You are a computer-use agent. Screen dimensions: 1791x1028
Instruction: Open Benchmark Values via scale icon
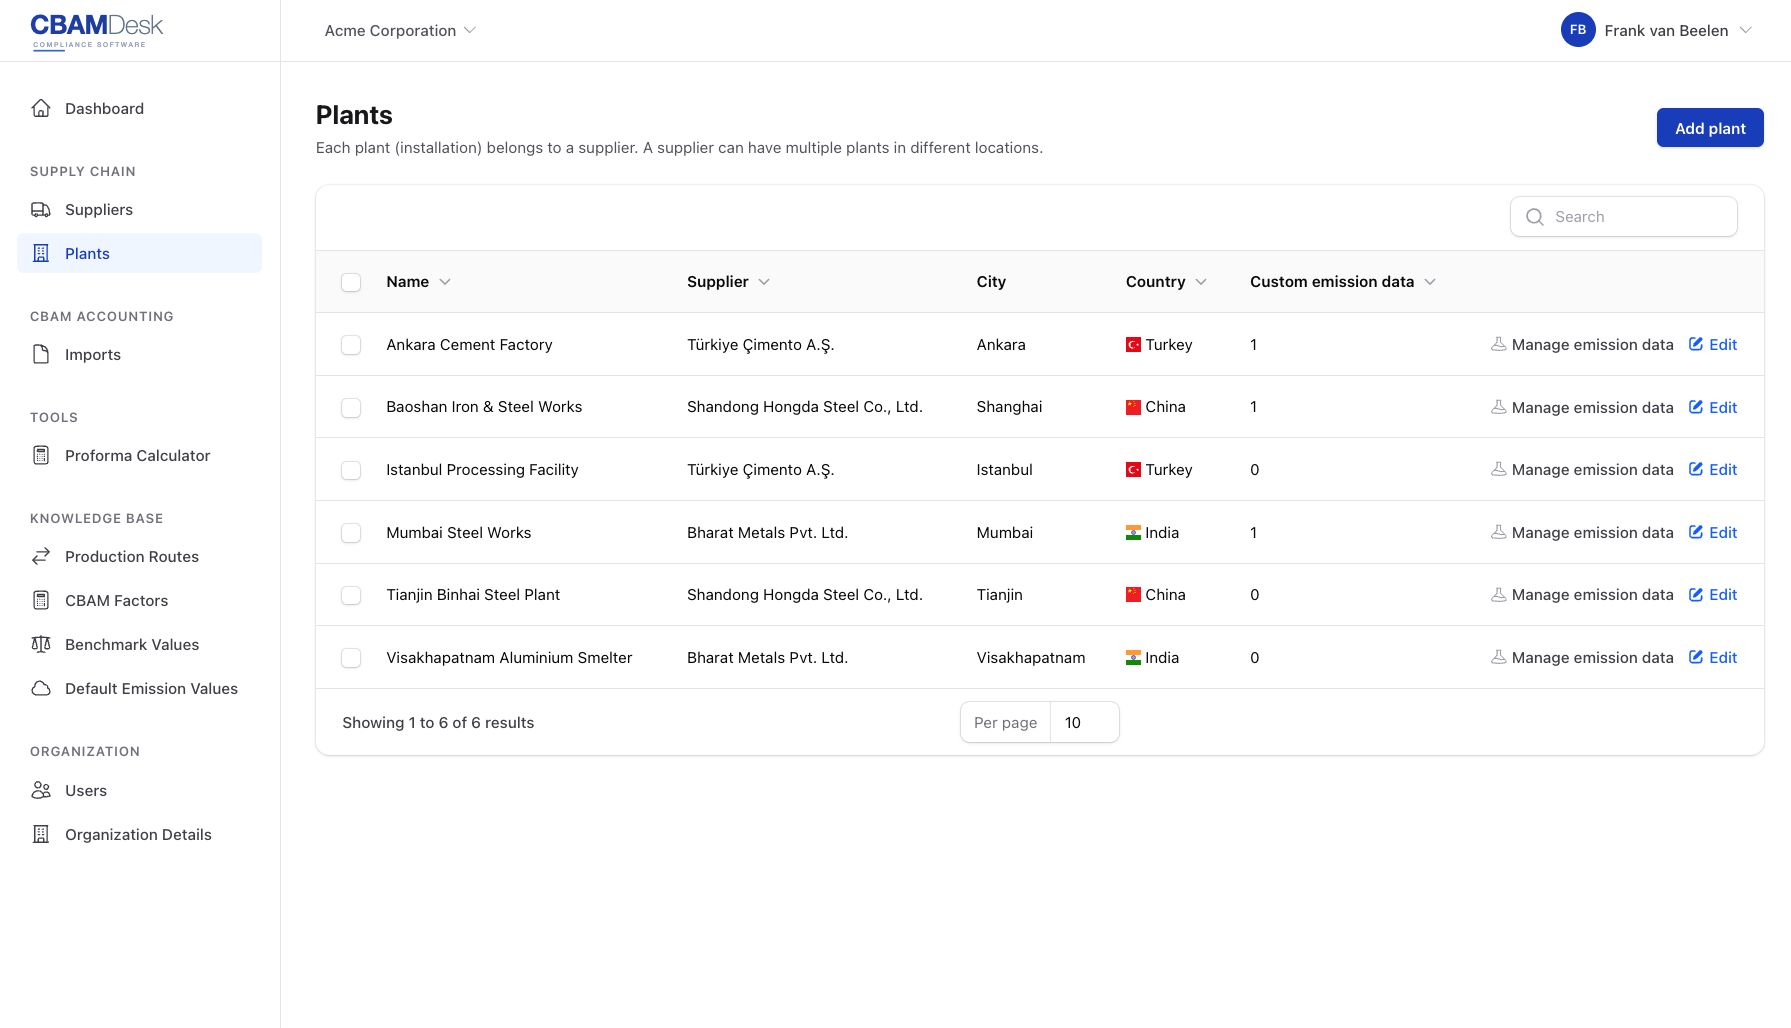pos(40,644)
